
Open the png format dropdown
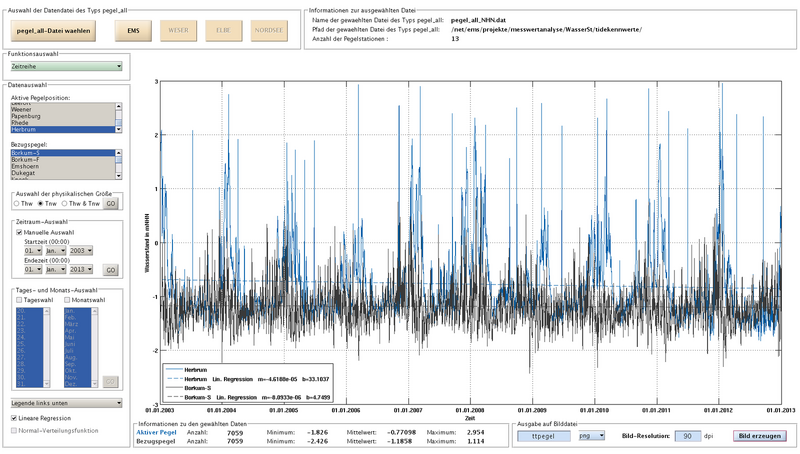click(592, 436)
